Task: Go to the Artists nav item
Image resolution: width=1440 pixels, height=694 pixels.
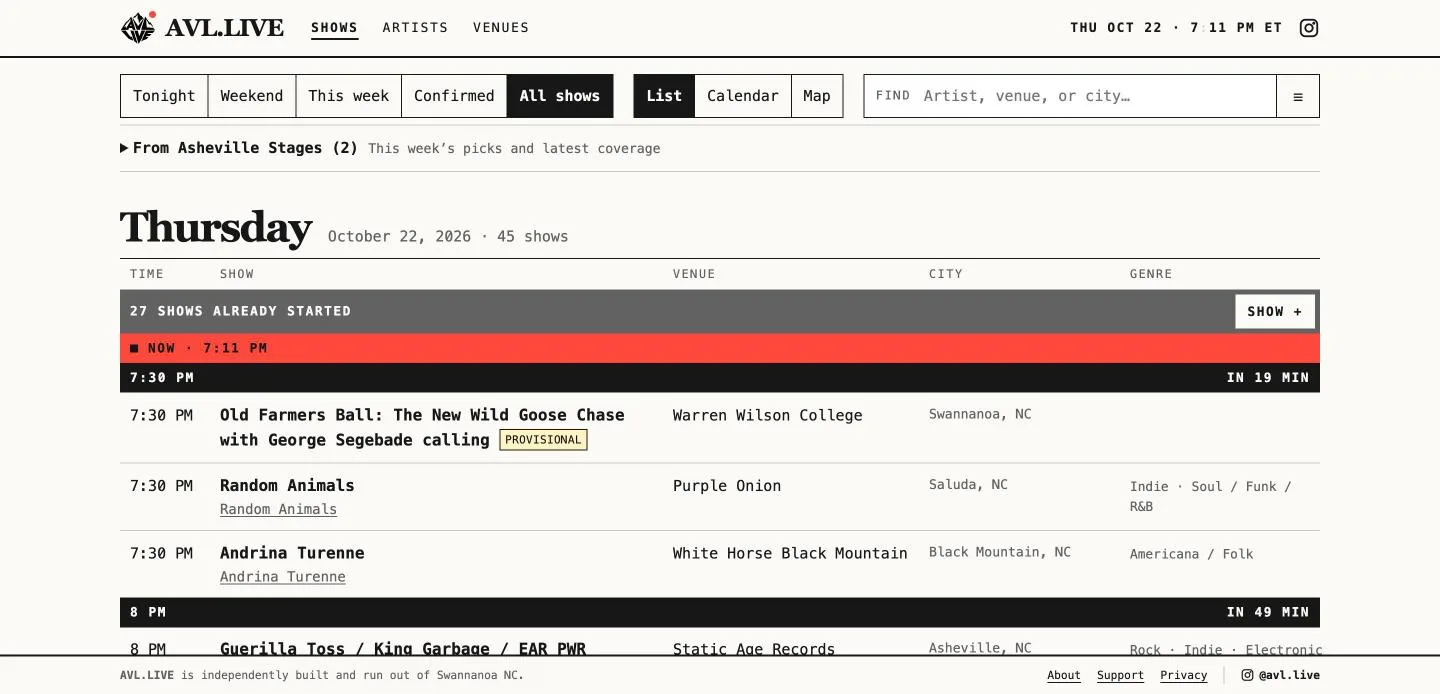Action: coord(415,28)
